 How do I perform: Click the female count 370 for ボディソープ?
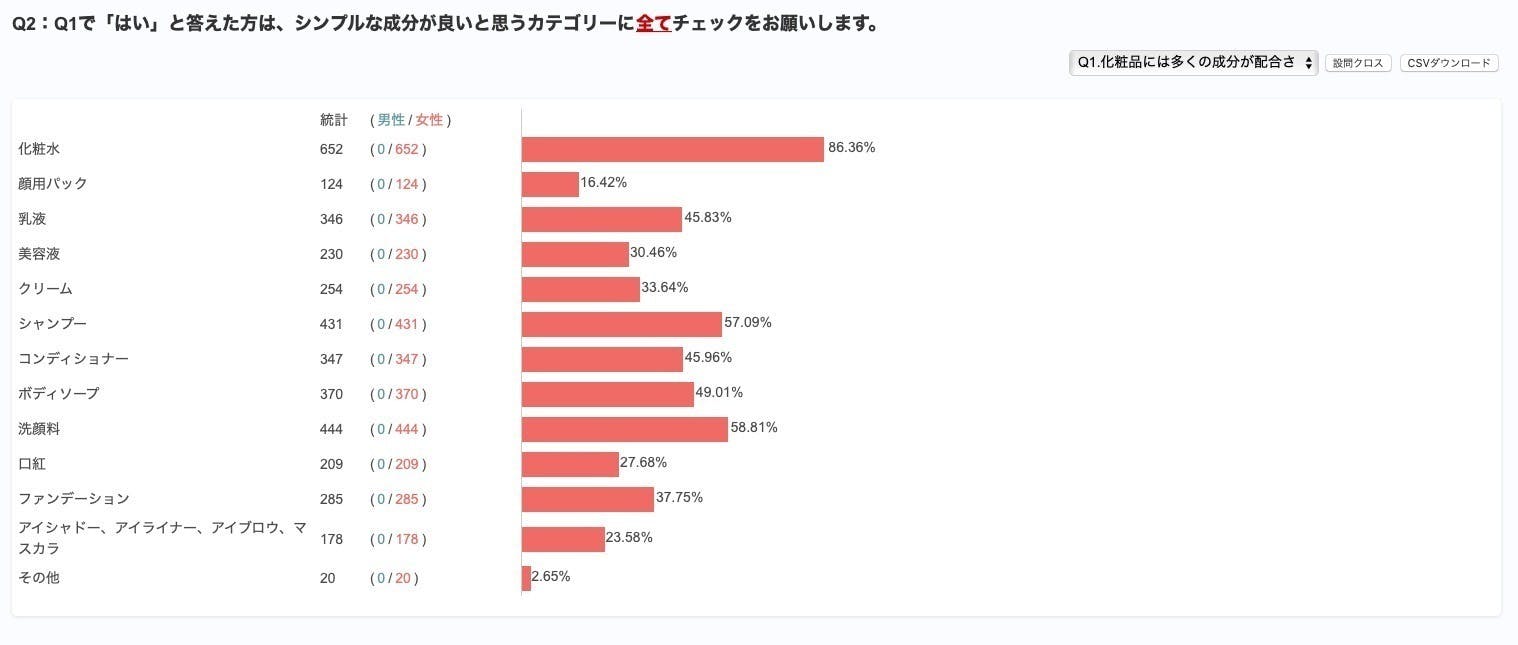[x=404, y=393]
